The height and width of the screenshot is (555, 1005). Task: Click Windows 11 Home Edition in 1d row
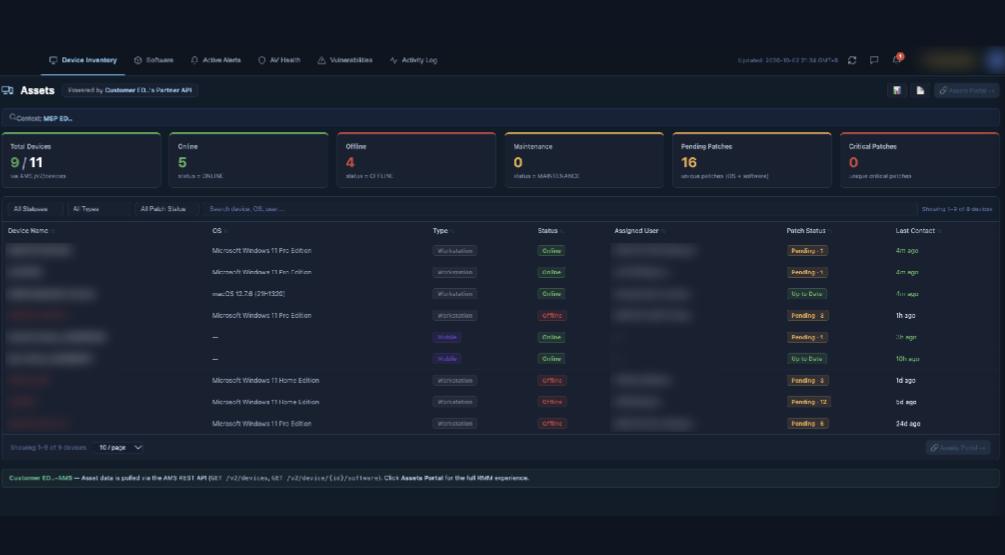265,381
